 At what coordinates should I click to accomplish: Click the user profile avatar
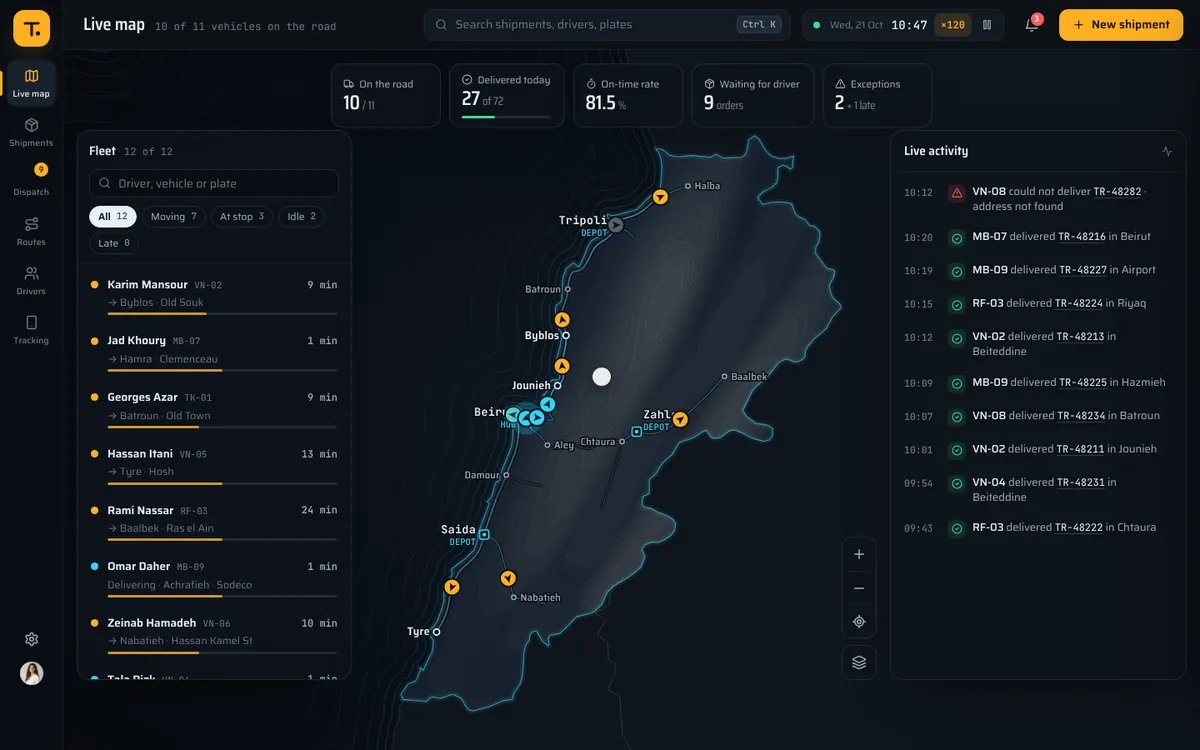click(x=31, y=673)
